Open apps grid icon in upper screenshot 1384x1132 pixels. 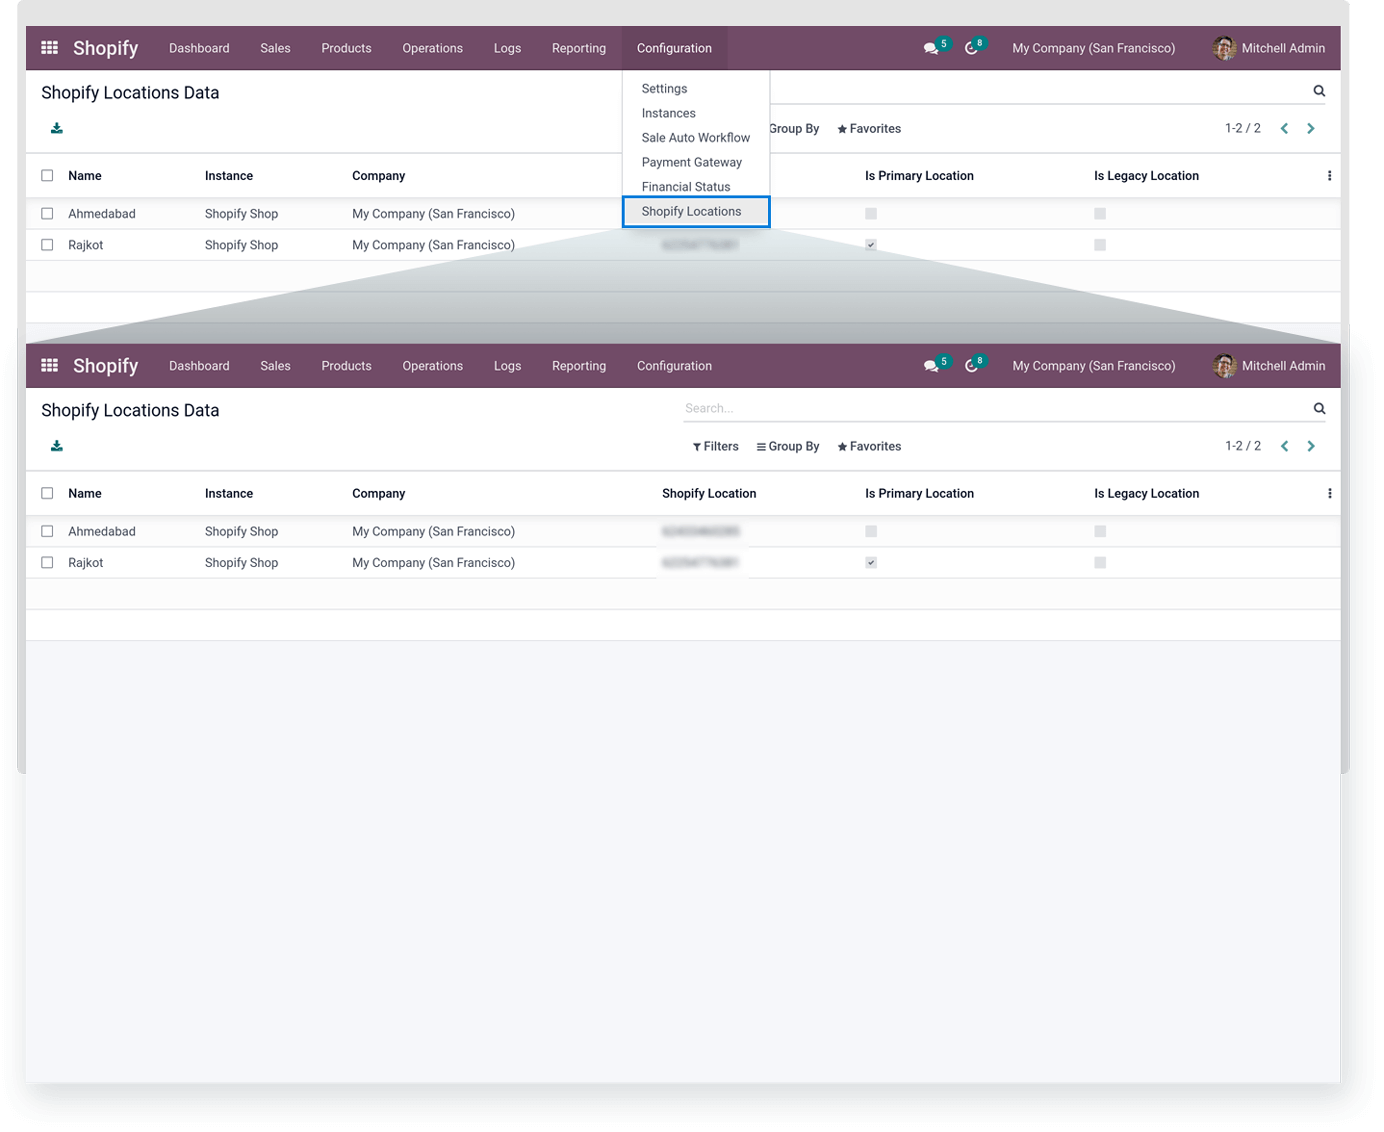tap(49, 48)
